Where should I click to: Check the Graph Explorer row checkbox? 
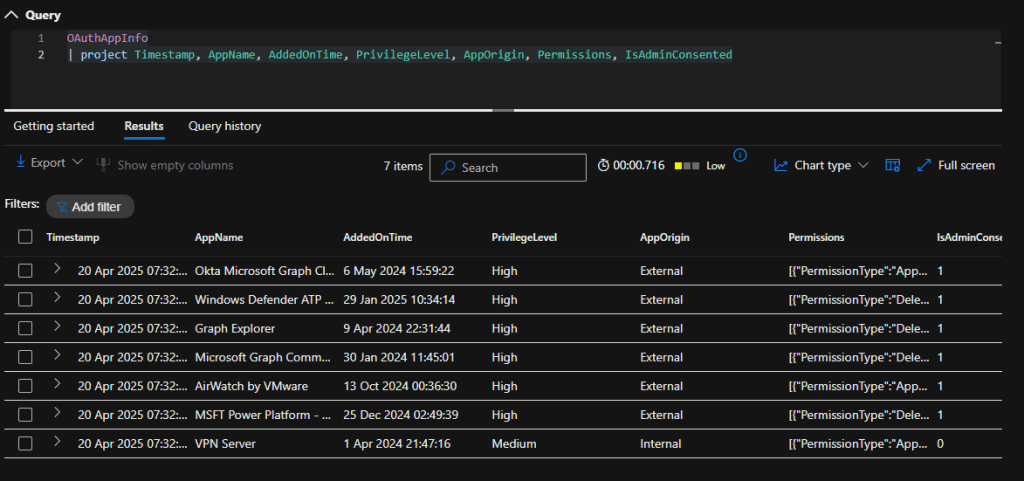click(x=25, y=328)
